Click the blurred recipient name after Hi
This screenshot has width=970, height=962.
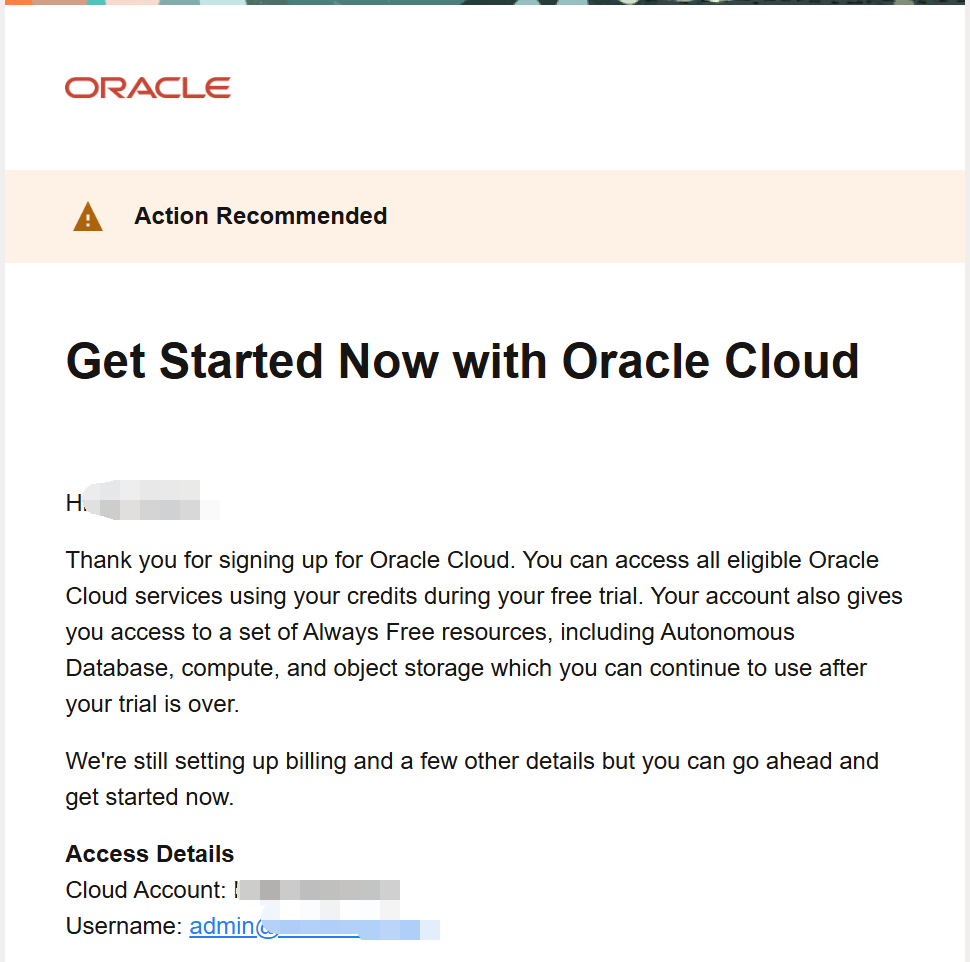click(x=152, y=500)
